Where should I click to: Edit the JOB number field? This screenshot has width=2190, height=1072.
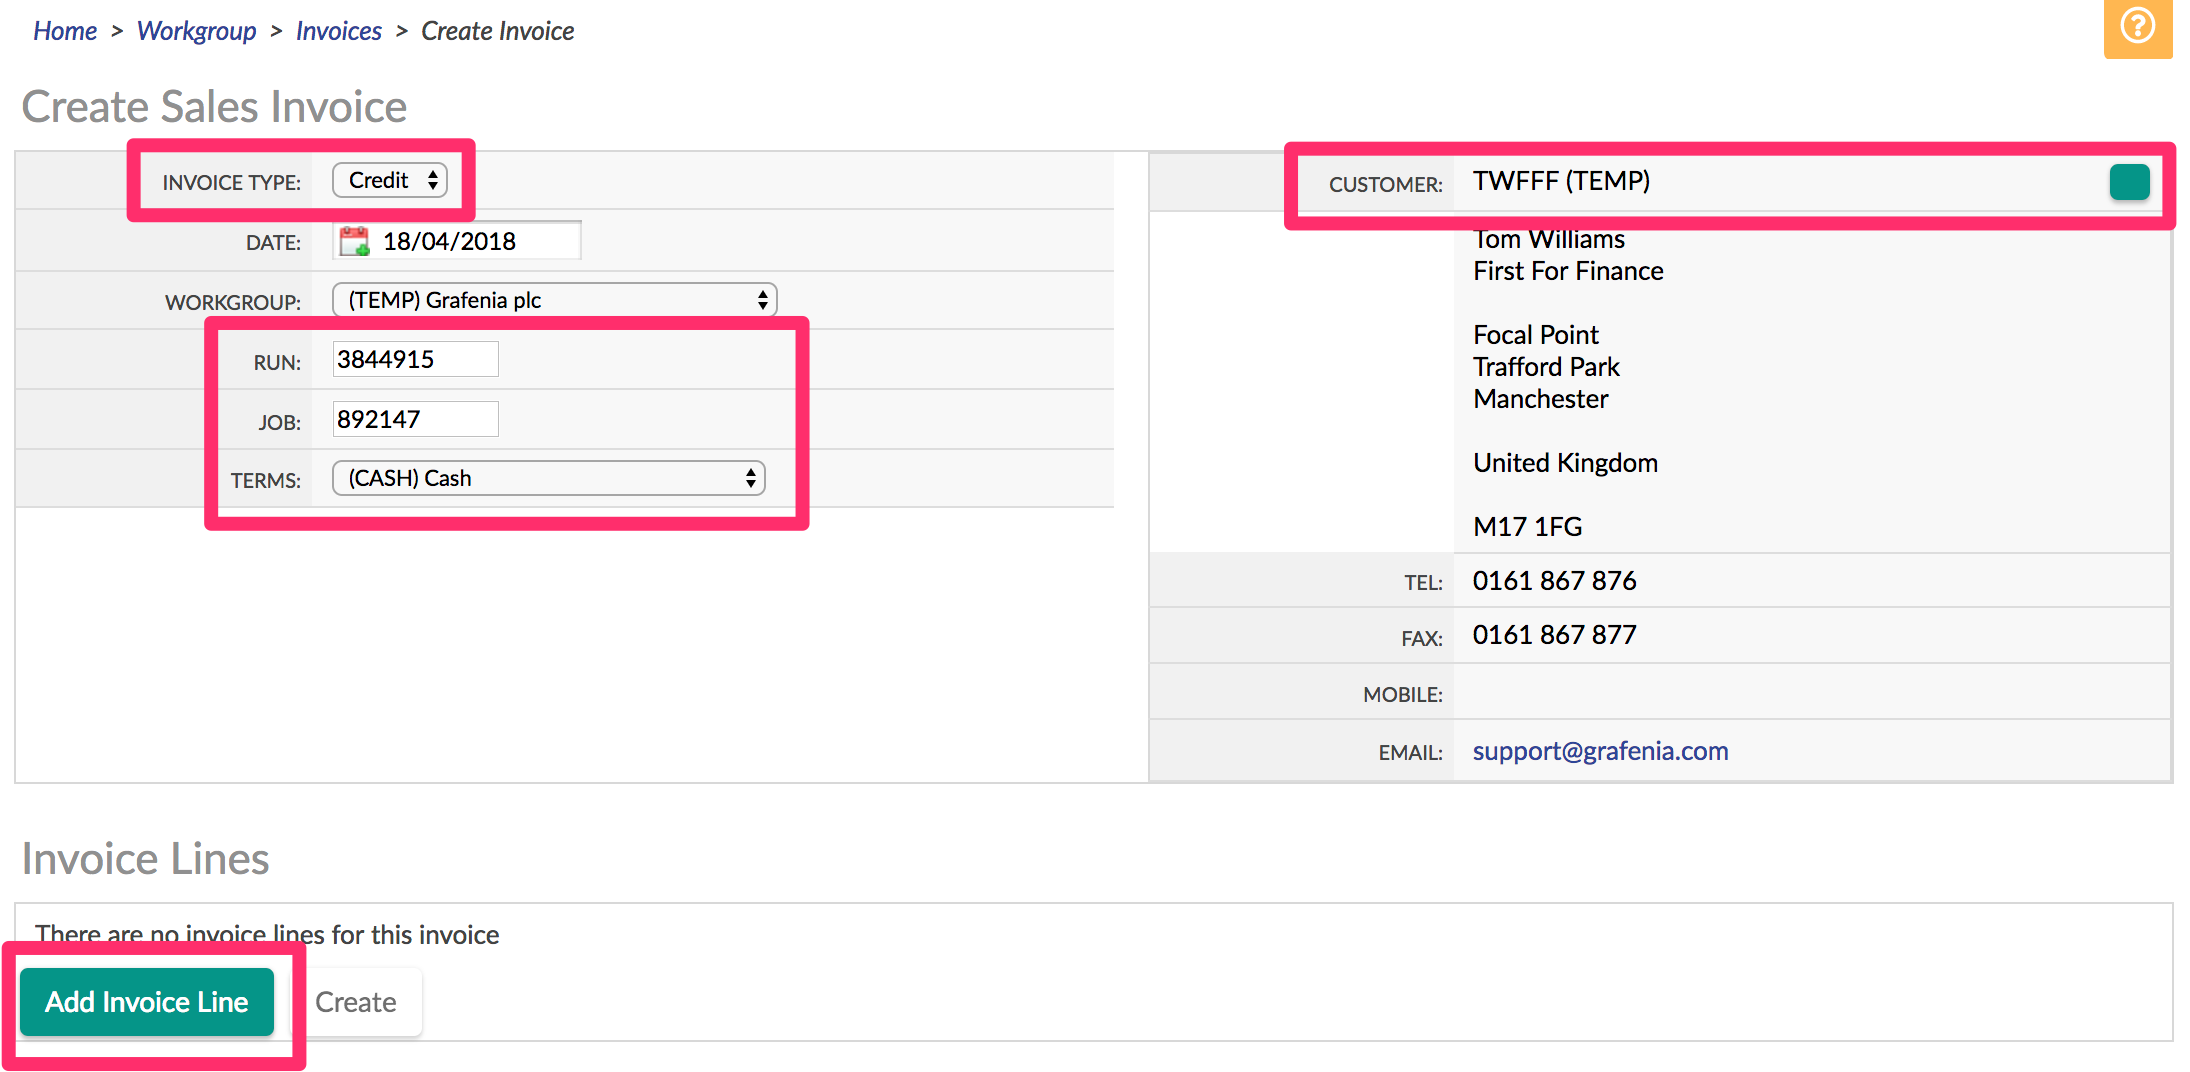click(414, 418)
